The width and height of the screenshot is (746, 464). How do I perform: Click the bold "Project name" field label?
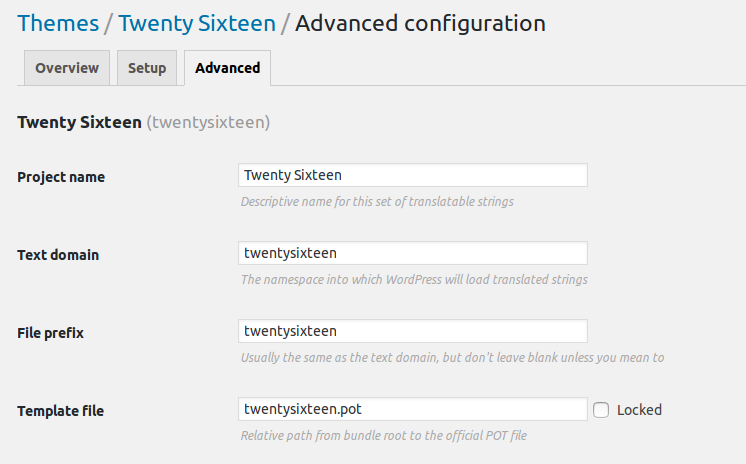(61, 177)
